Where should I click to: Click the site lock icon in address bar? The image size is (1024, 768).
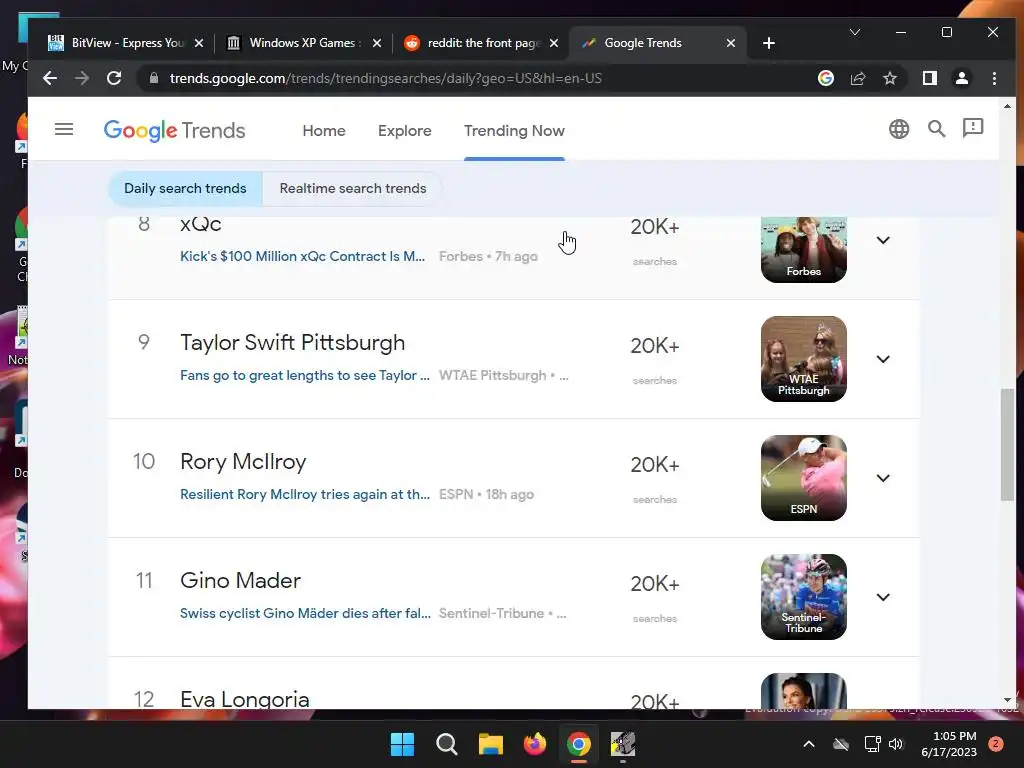pyautogui.click(x=153, y=78)
